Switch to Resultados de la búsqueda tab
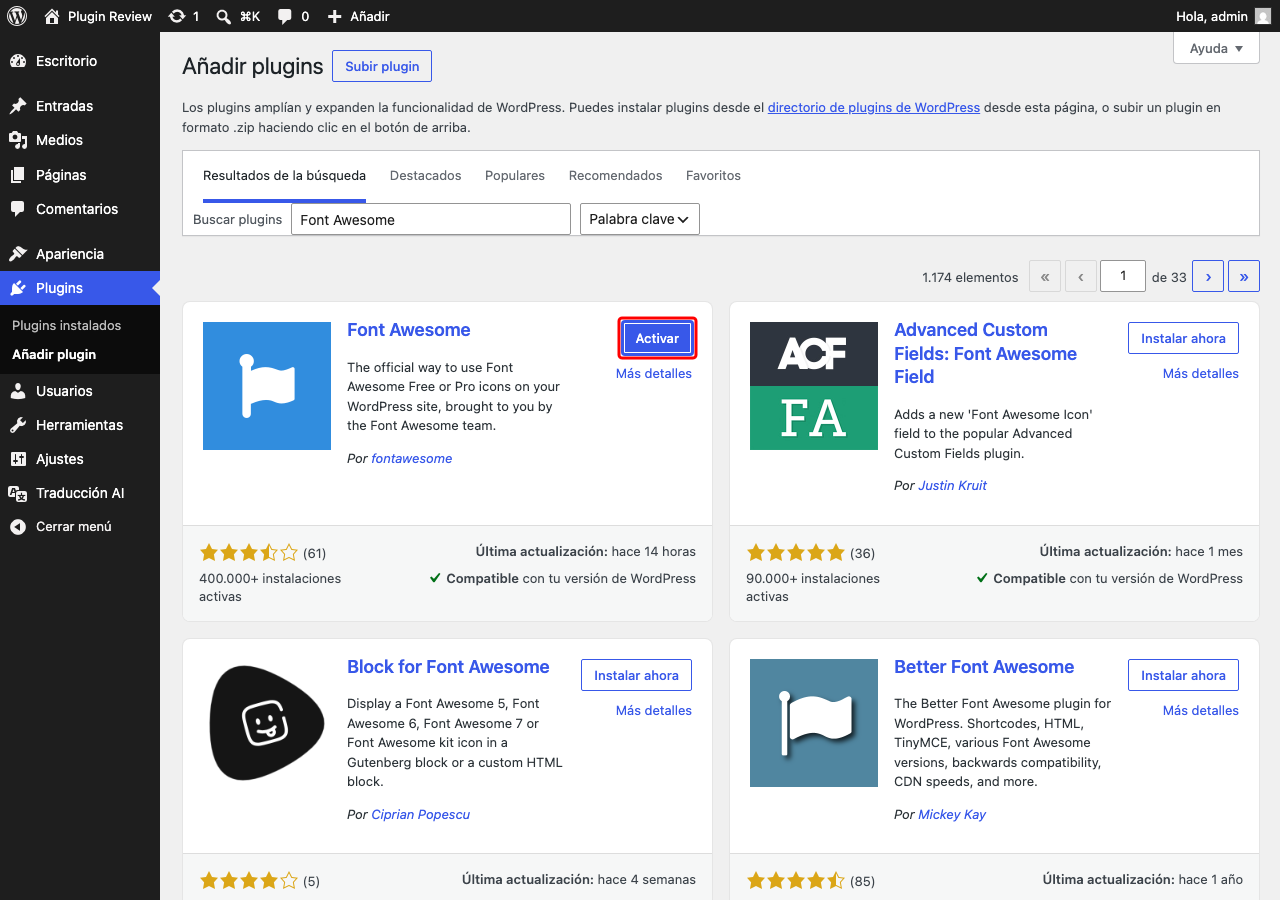Screen dimensions: 1280x900 284,175
